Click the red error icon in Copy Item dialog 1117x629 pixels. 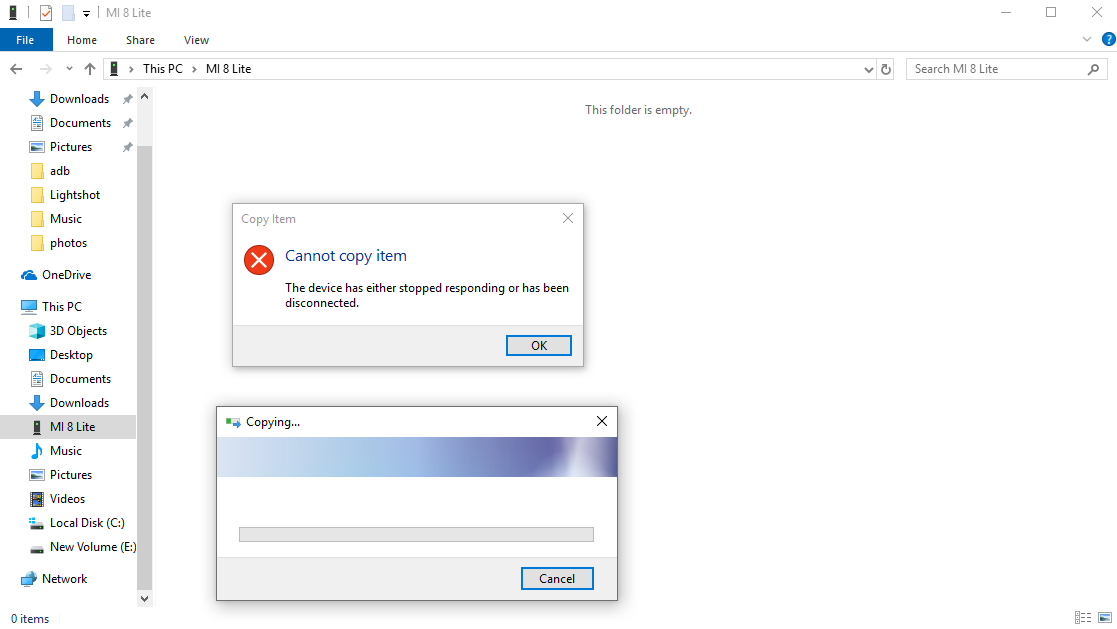click(x=259, y=260)
